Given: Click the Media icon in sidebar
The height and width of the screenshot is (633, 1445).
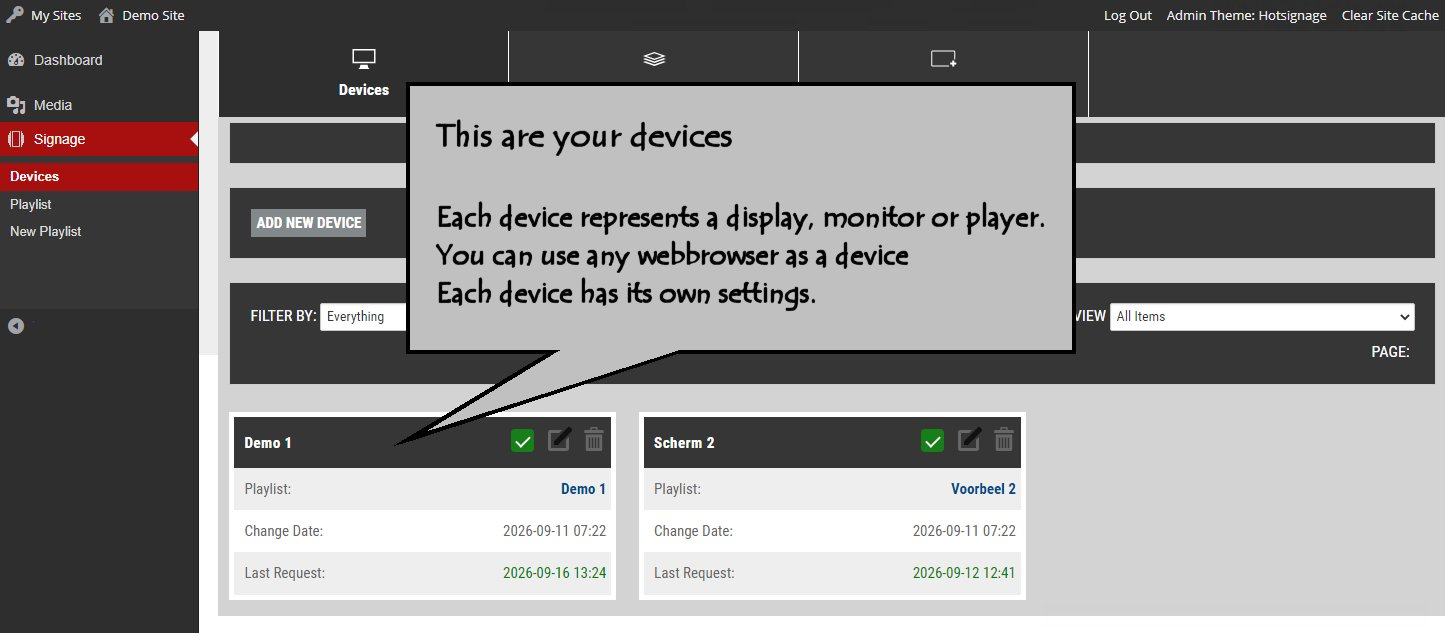Looking at the screenshot, I should click(15, 105).
